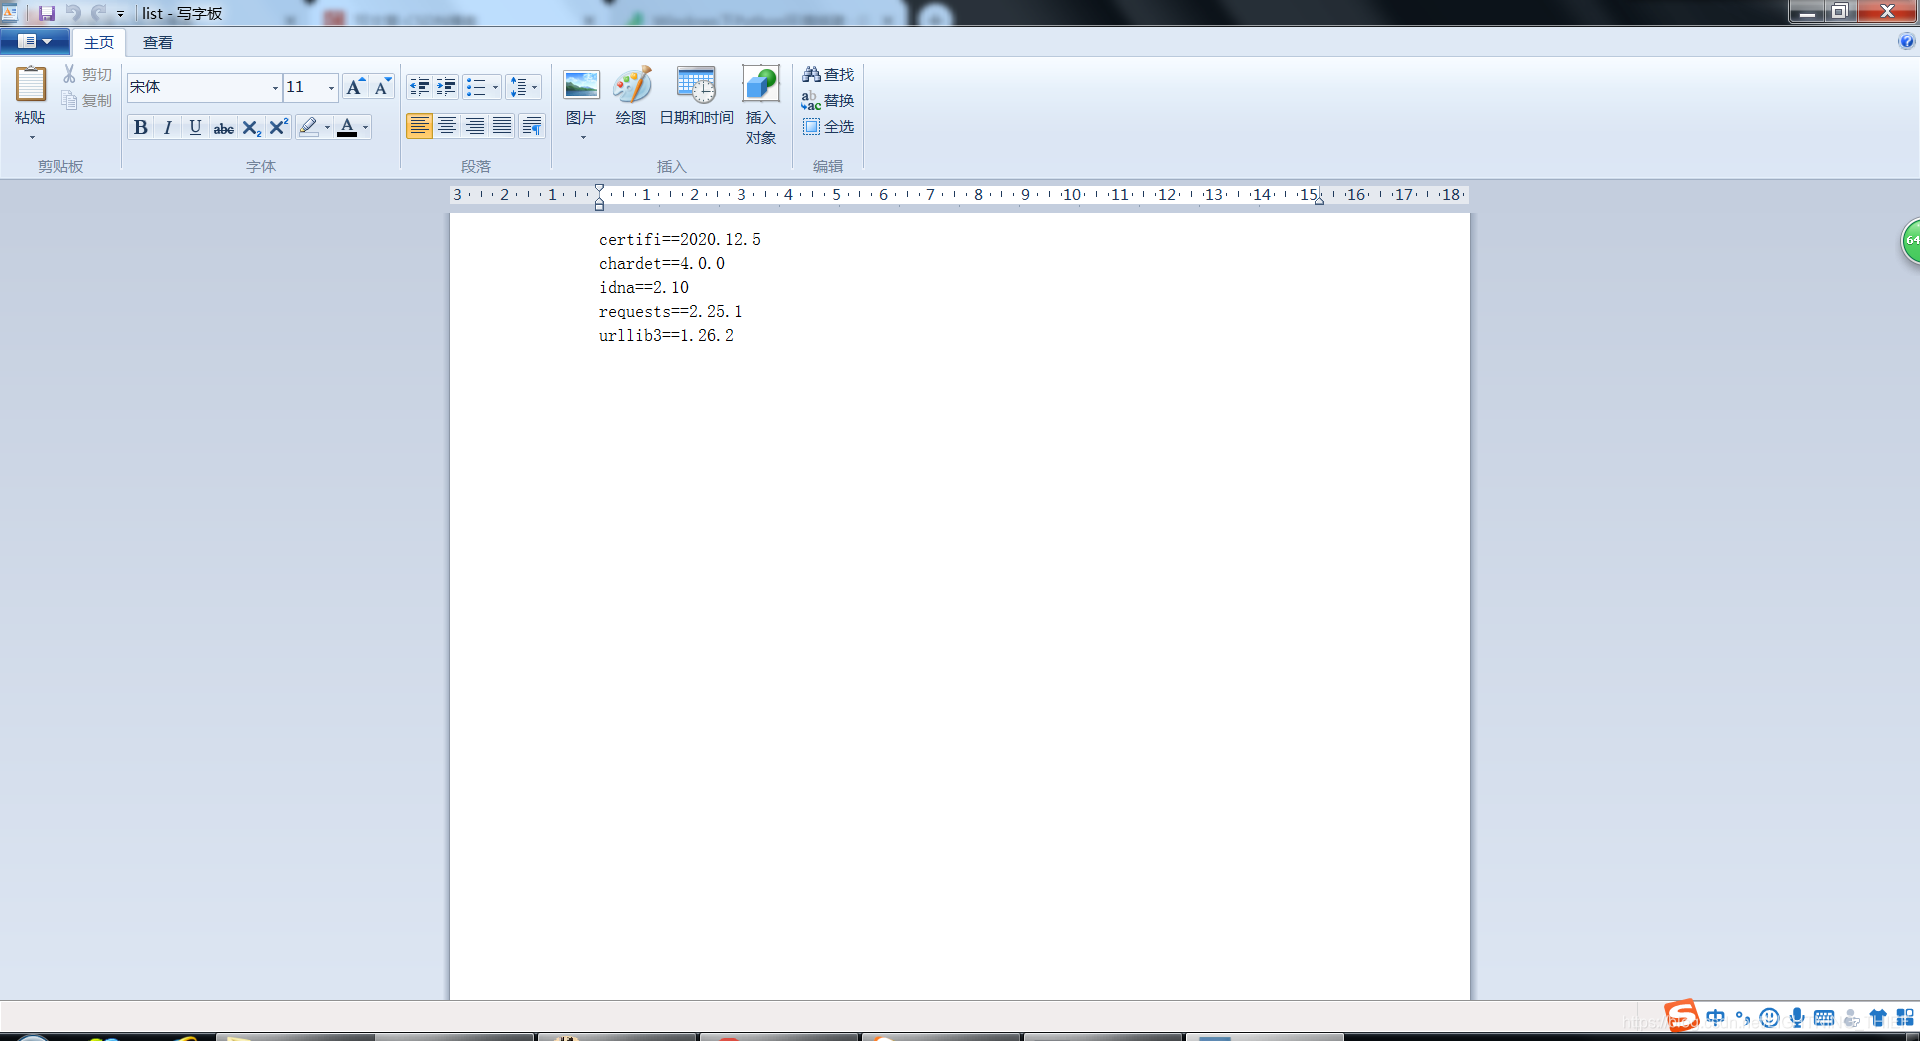Open the soft keyboard icon
The image size is (1920, 1041).
pos(1824,1018)
